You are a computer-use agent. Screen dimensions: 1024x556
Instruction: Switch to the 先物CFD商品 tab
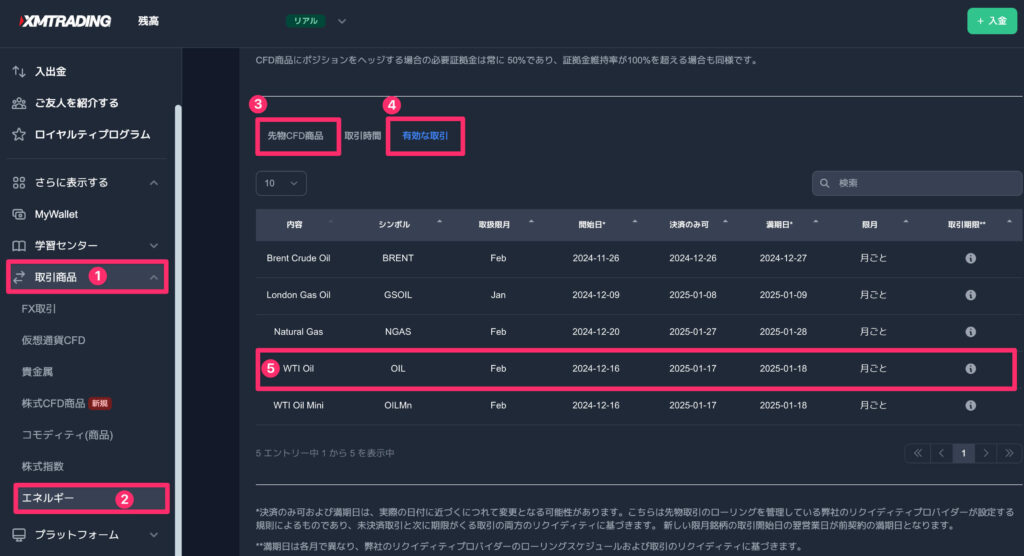pyautogui.click(x=295, y=136)
